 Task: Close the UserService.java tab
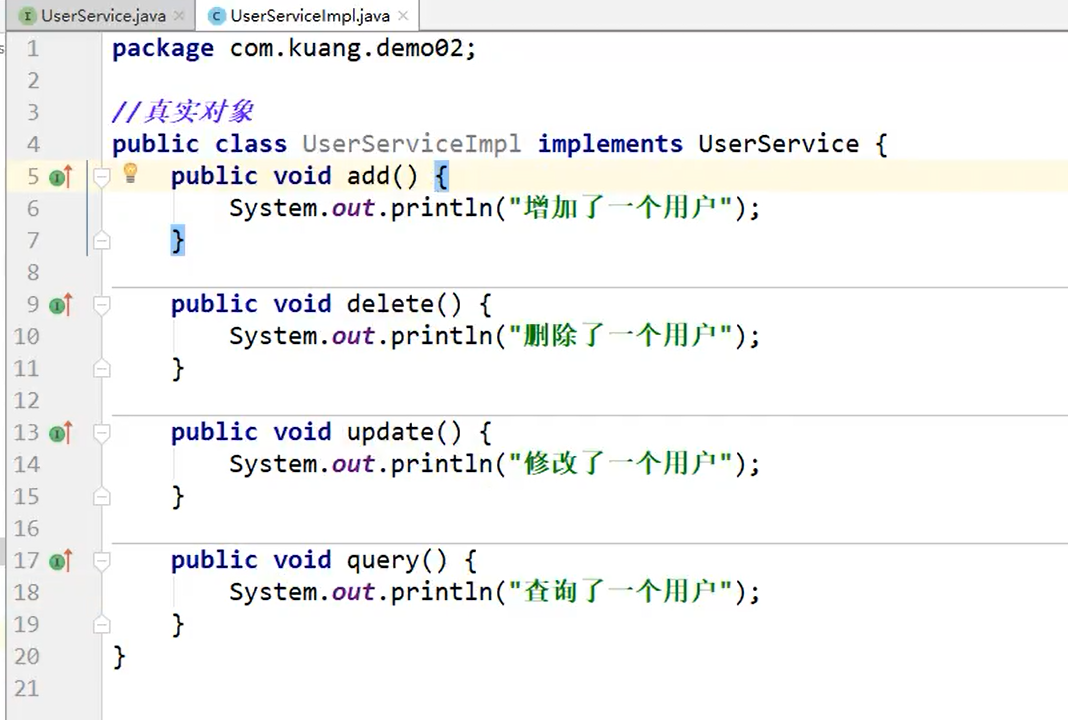(180, 15)
